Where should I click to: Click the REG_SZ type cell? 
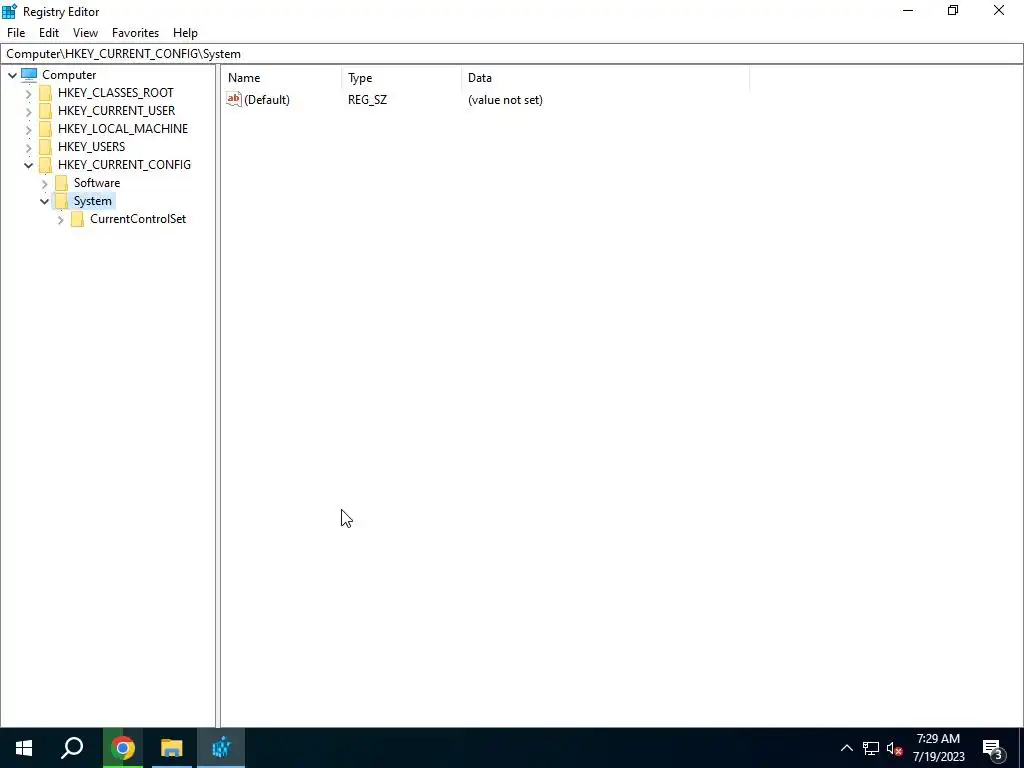pos(367,100)
